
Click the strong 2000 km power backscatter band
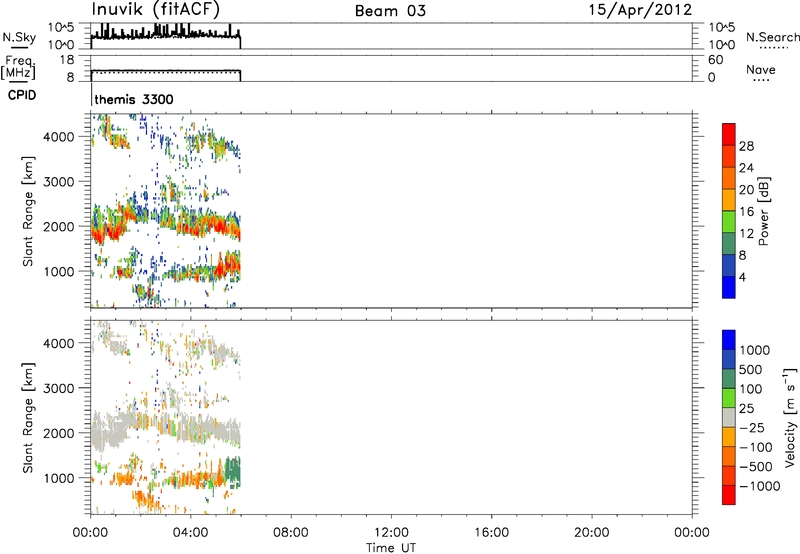pos(166,220)
